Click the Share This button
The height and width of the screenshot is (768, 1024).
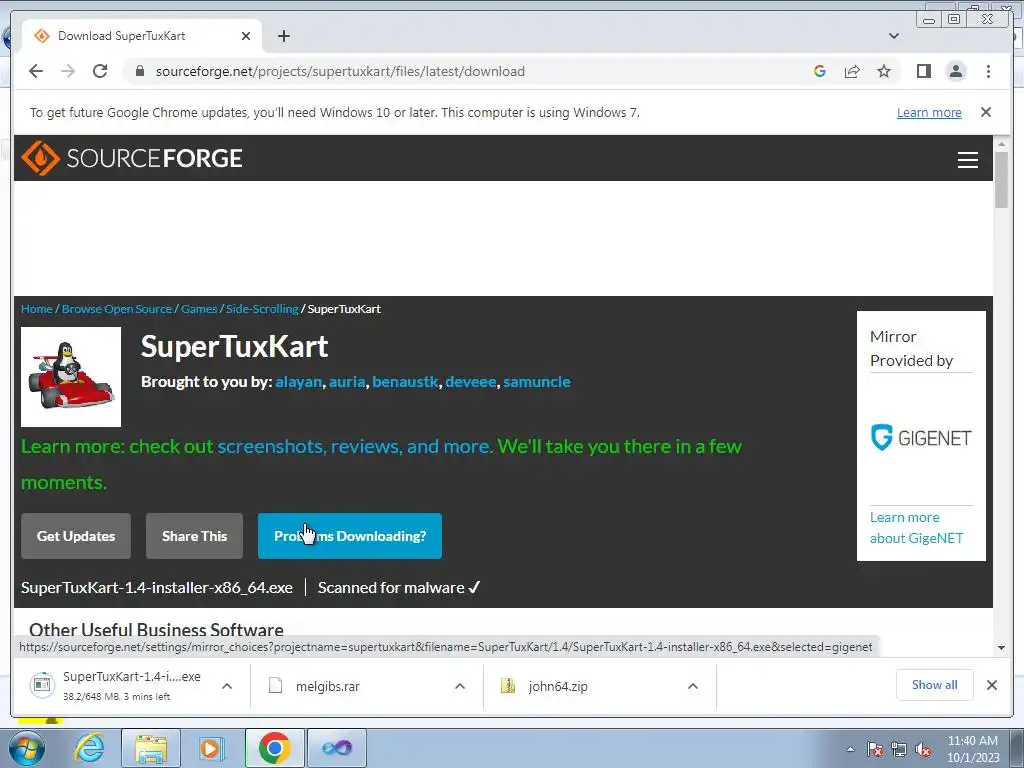[194, 536]
